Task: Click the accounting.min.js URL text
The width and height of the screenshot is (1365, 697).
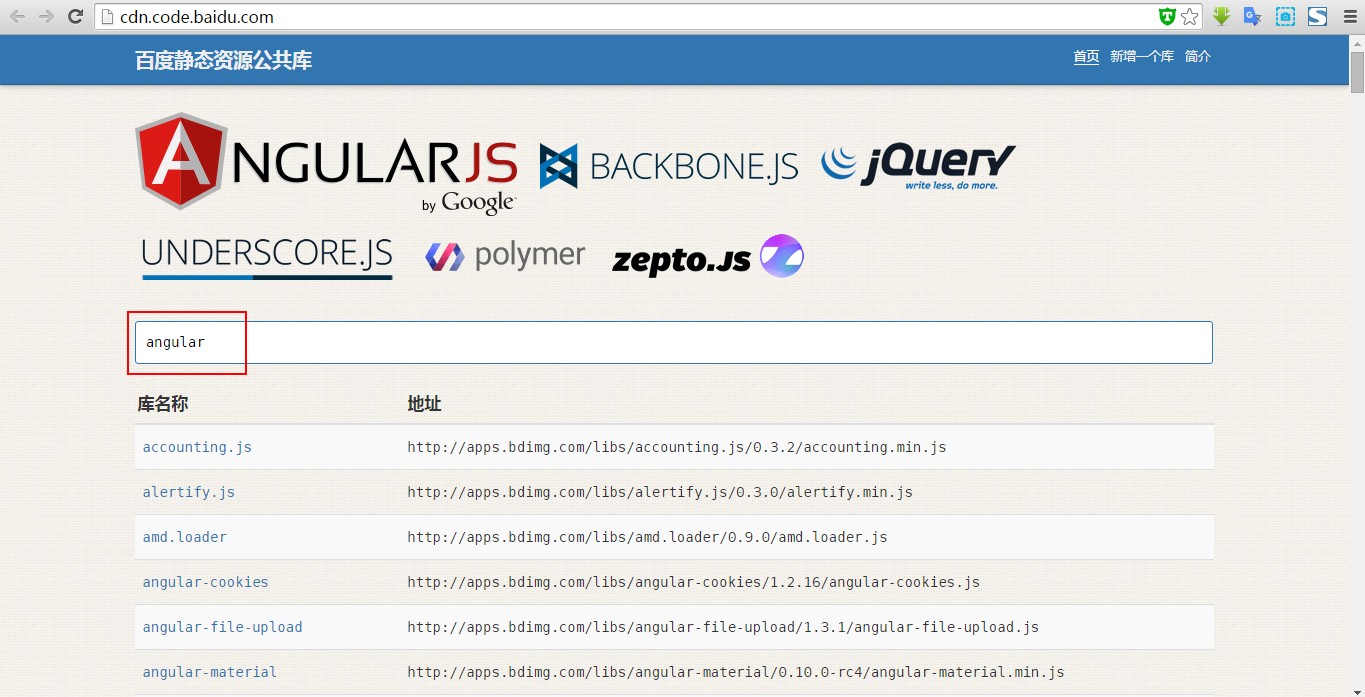Action: 677,447
